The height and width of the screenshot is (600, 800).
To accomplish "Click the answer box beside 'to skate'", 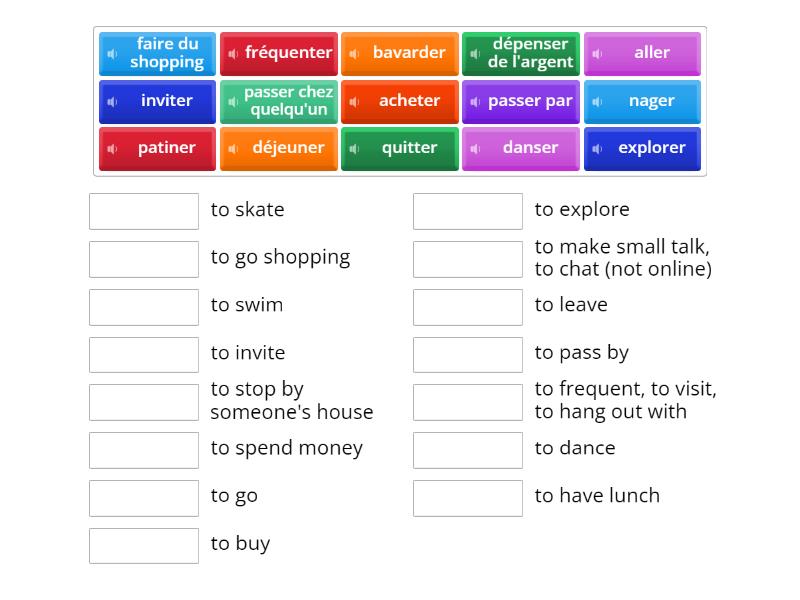I will (144, 211).
